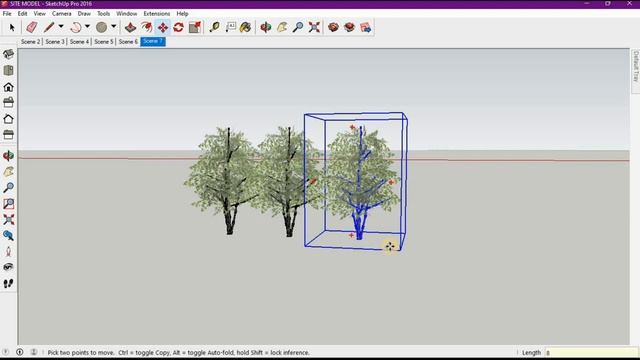Select the Circle shape tool
The height and width of the screenshot is (360, 640).
pos(101,27)
